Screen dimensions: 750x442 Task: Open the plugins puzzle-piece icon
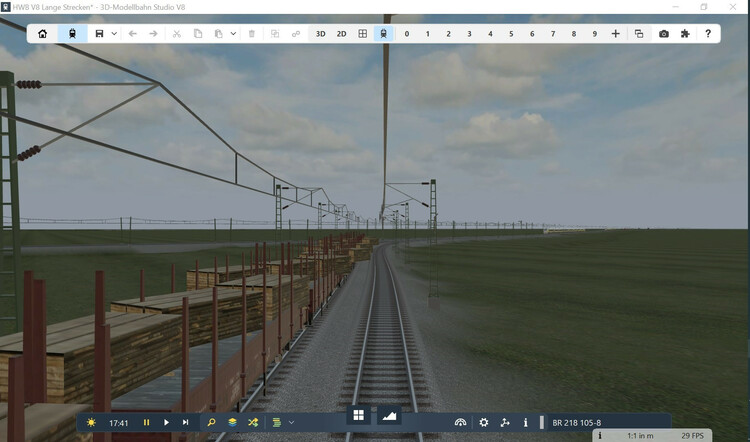tap(685, 33)
